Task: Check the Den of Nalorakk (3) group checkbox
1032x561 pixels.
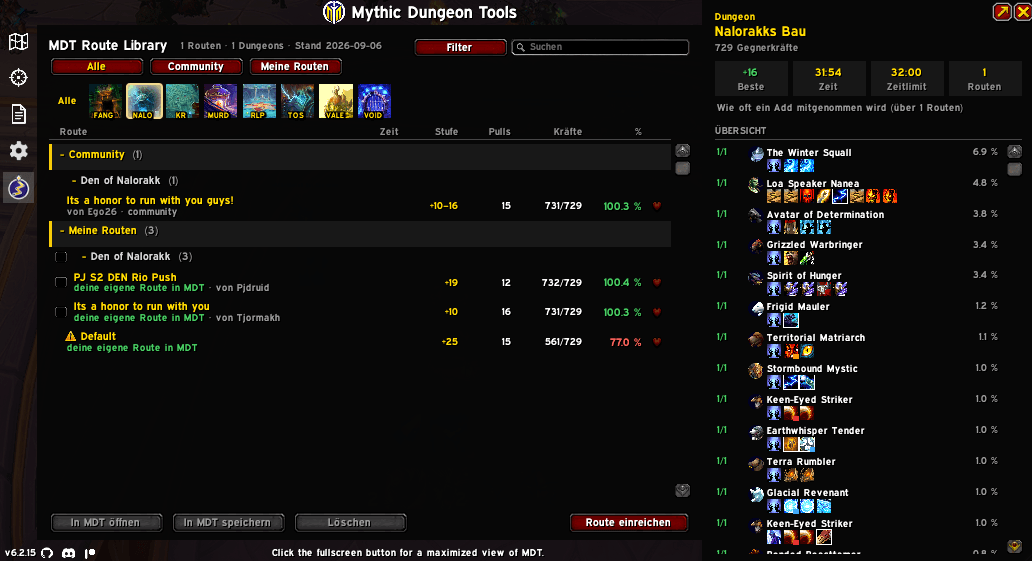Action: click(x=61, y=257)
